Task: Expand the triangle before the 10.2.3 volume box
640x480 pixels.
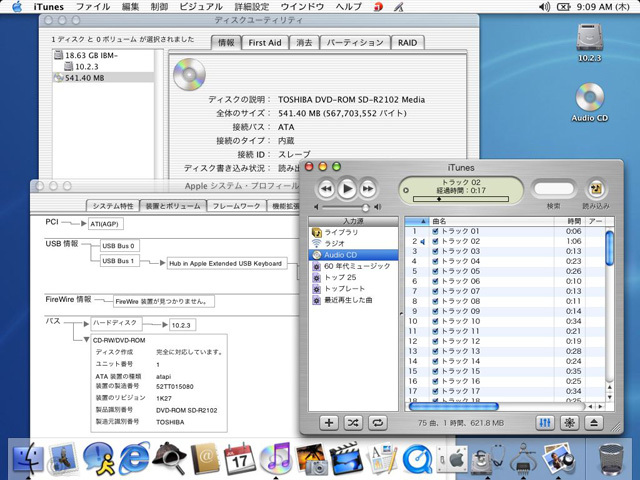Action: [164, 324]
